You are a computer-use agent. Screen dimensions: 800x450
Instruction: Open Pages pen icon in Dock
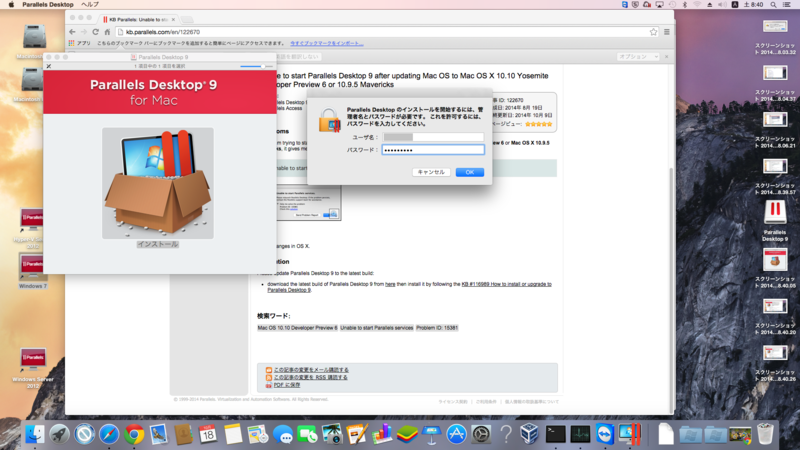point(357,434)
